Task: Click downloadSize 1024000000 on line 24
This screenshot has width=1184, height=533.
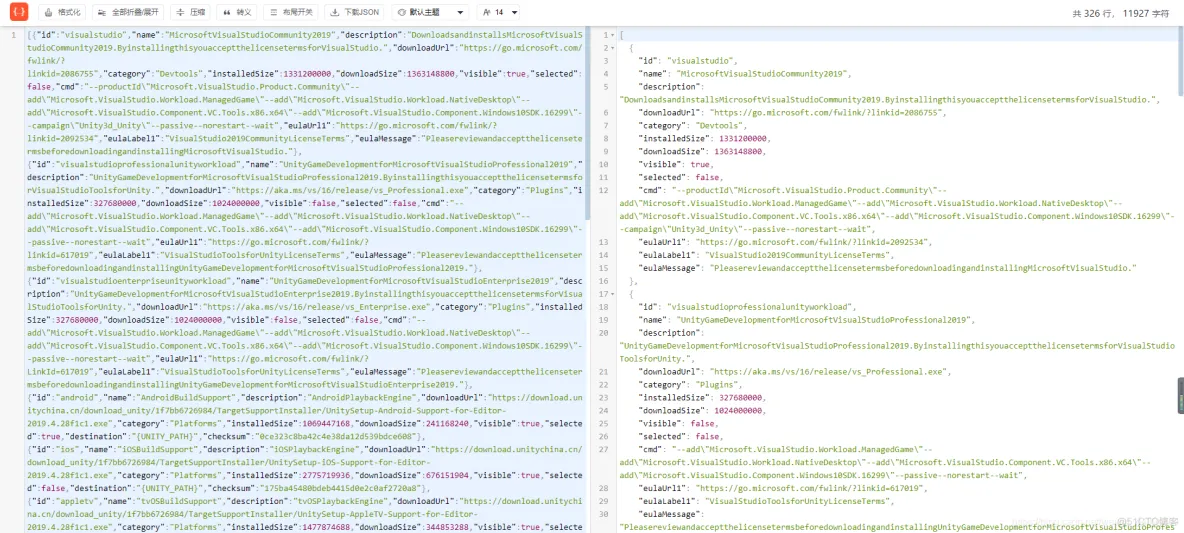Action: click(738, 410)
